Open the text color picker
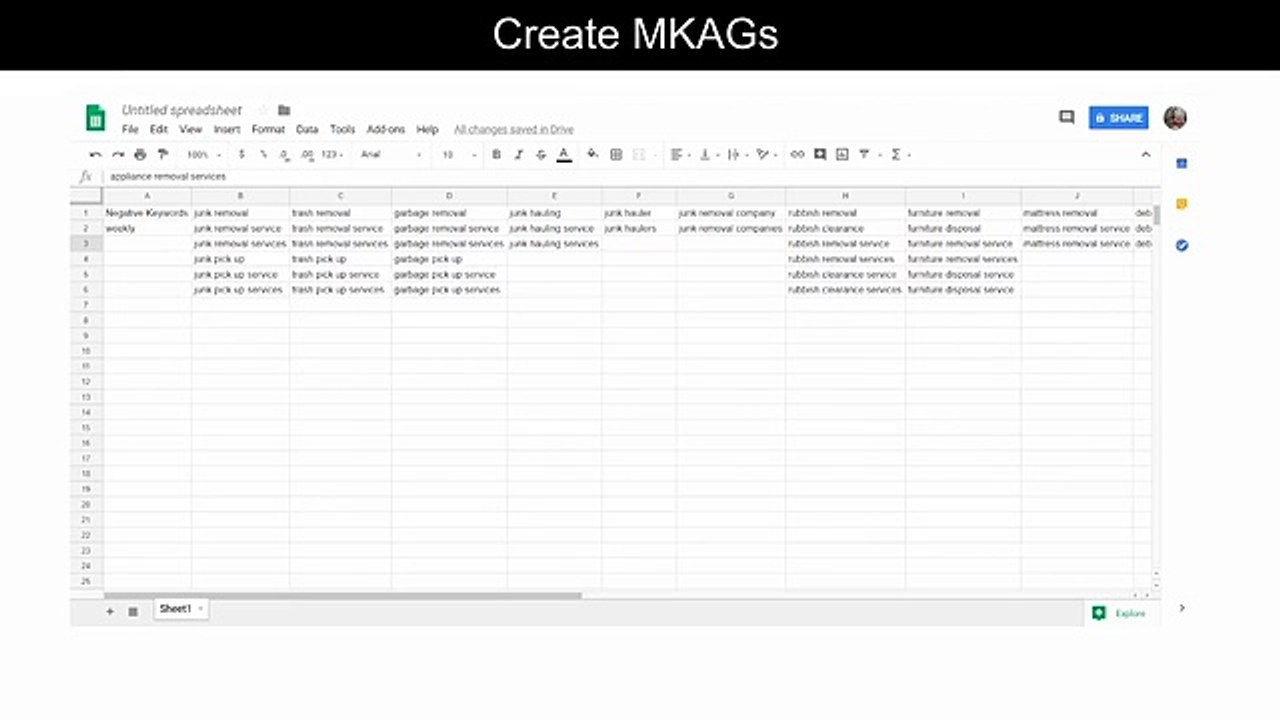This screenshot has height=720, width=1280. coord(564,155)
